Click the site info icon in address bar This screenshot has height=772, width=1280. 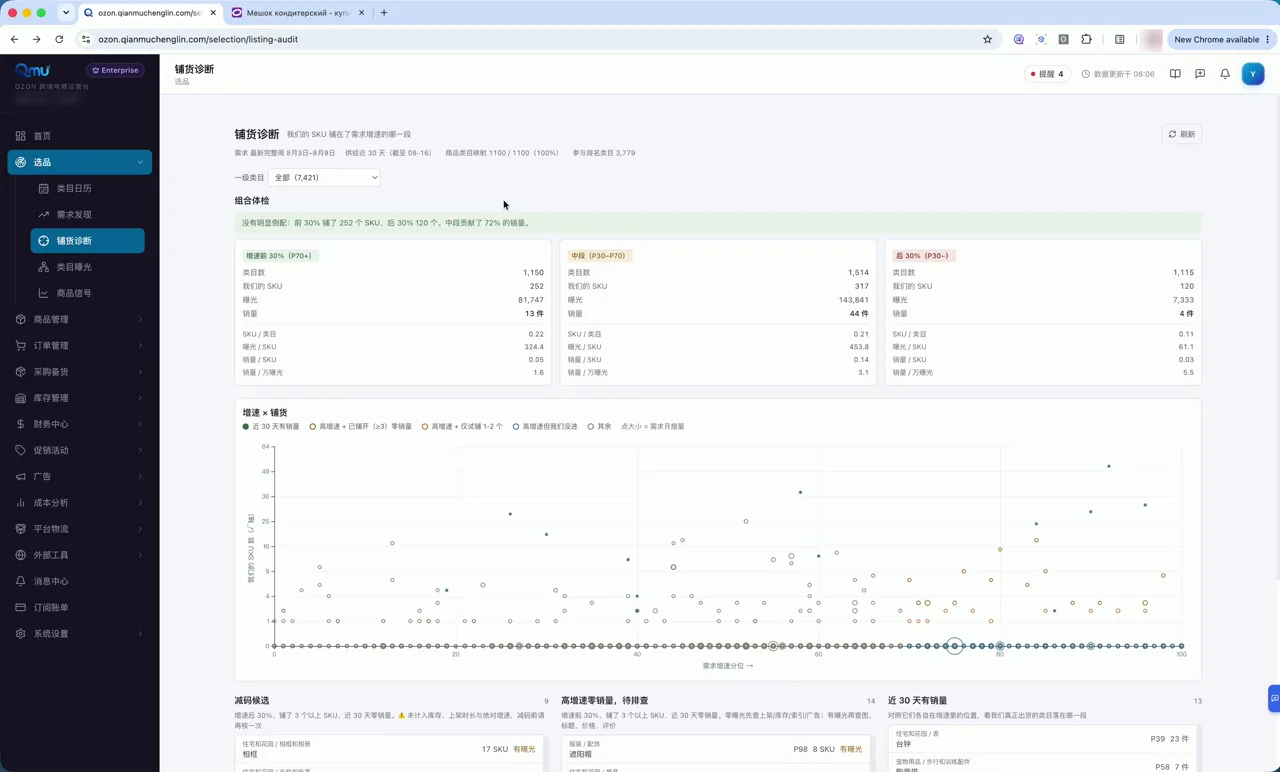(x=86, y=39)
